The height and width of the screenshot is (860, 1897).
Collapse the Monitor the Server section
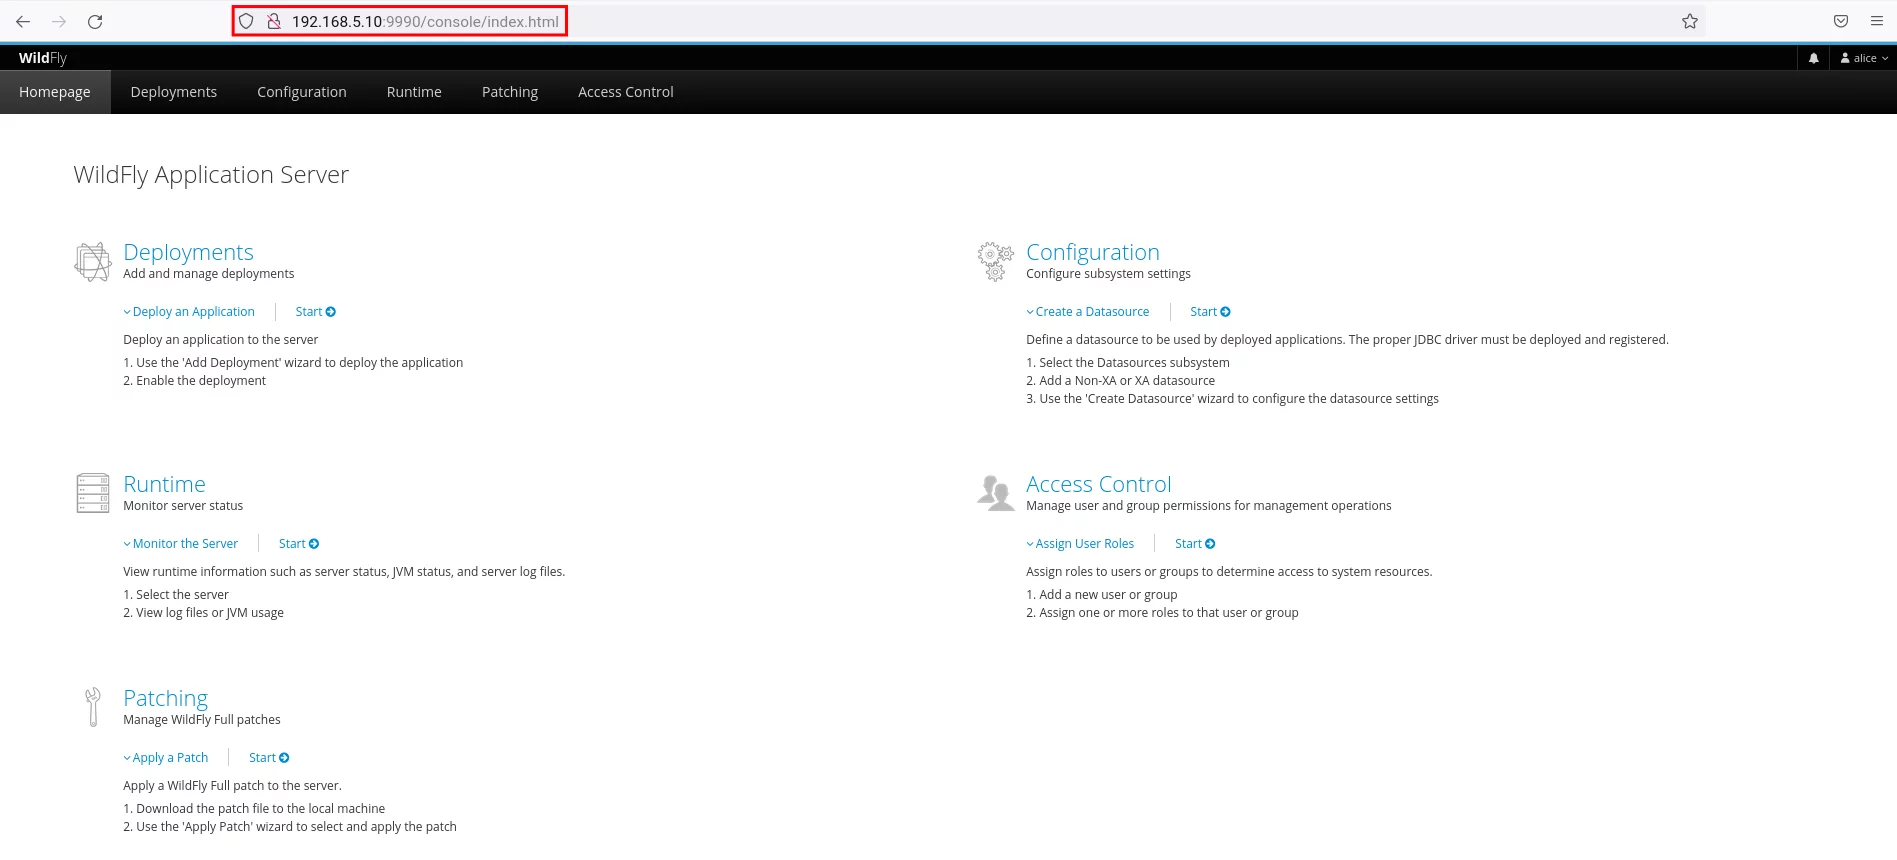[181, 544]
